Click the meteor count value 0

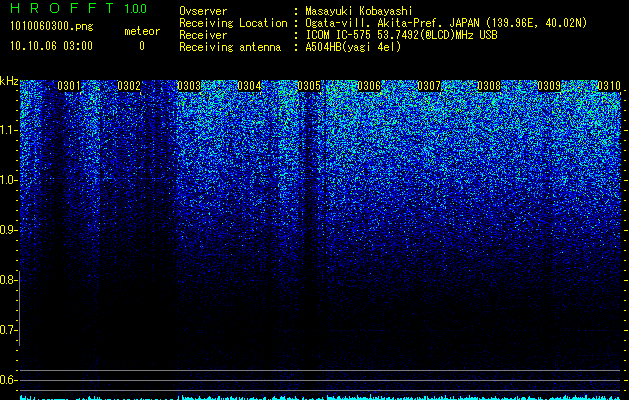(142, 46)
